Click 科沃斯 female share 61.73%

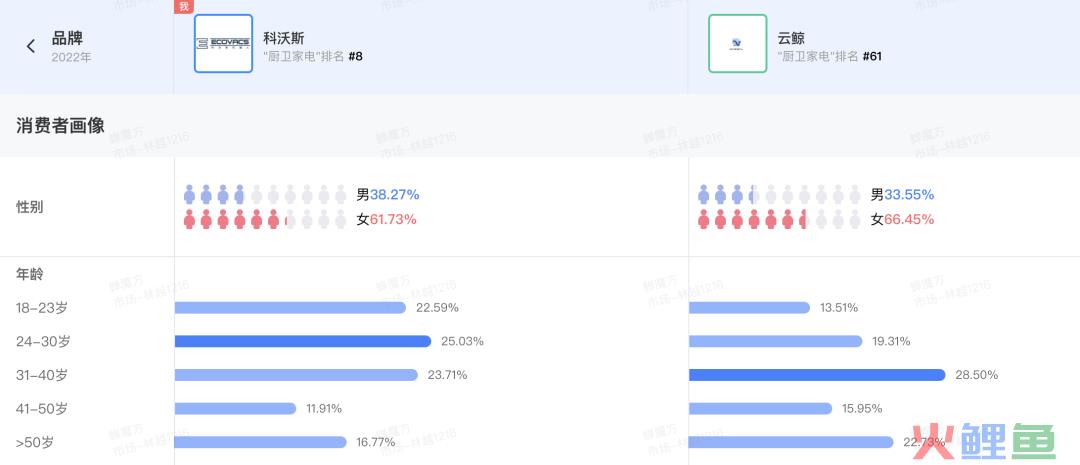(x=393, y=220)
